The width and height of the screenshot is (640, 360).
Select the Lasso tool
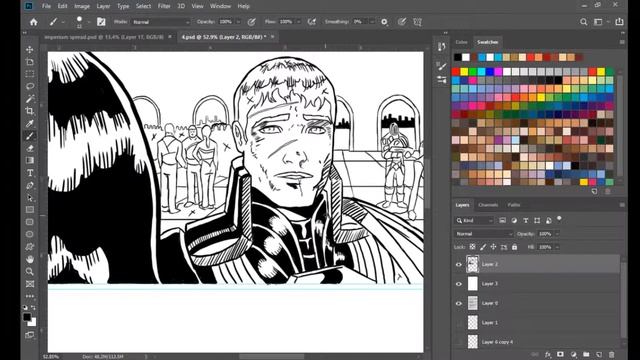point(30,86)
